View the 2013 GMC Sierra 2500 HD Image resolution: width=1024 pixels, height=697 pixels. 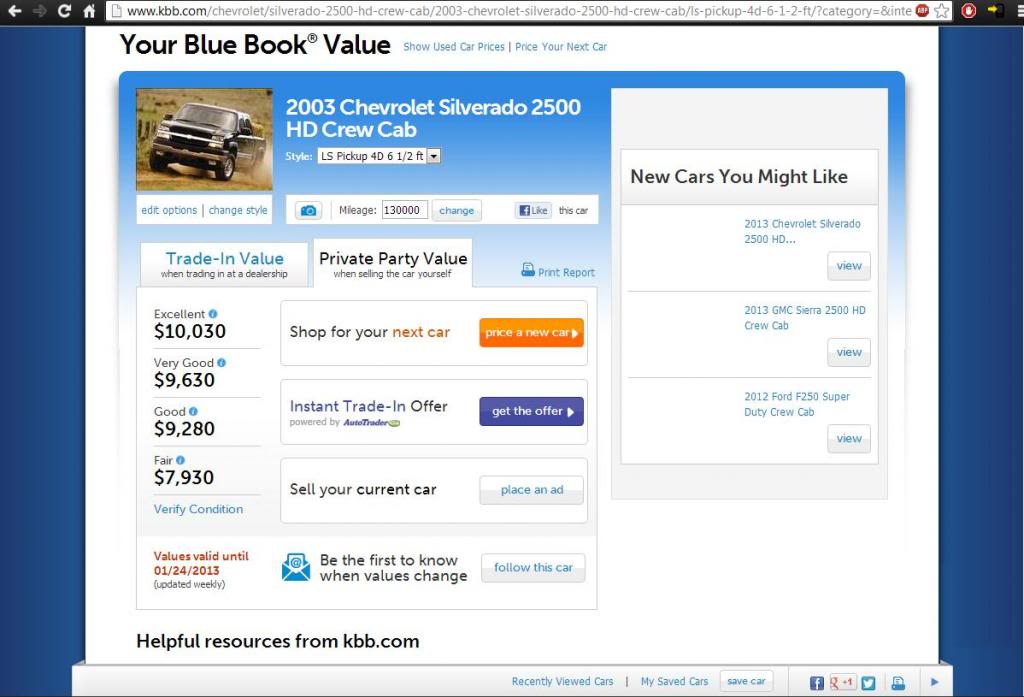coord(848,353)
